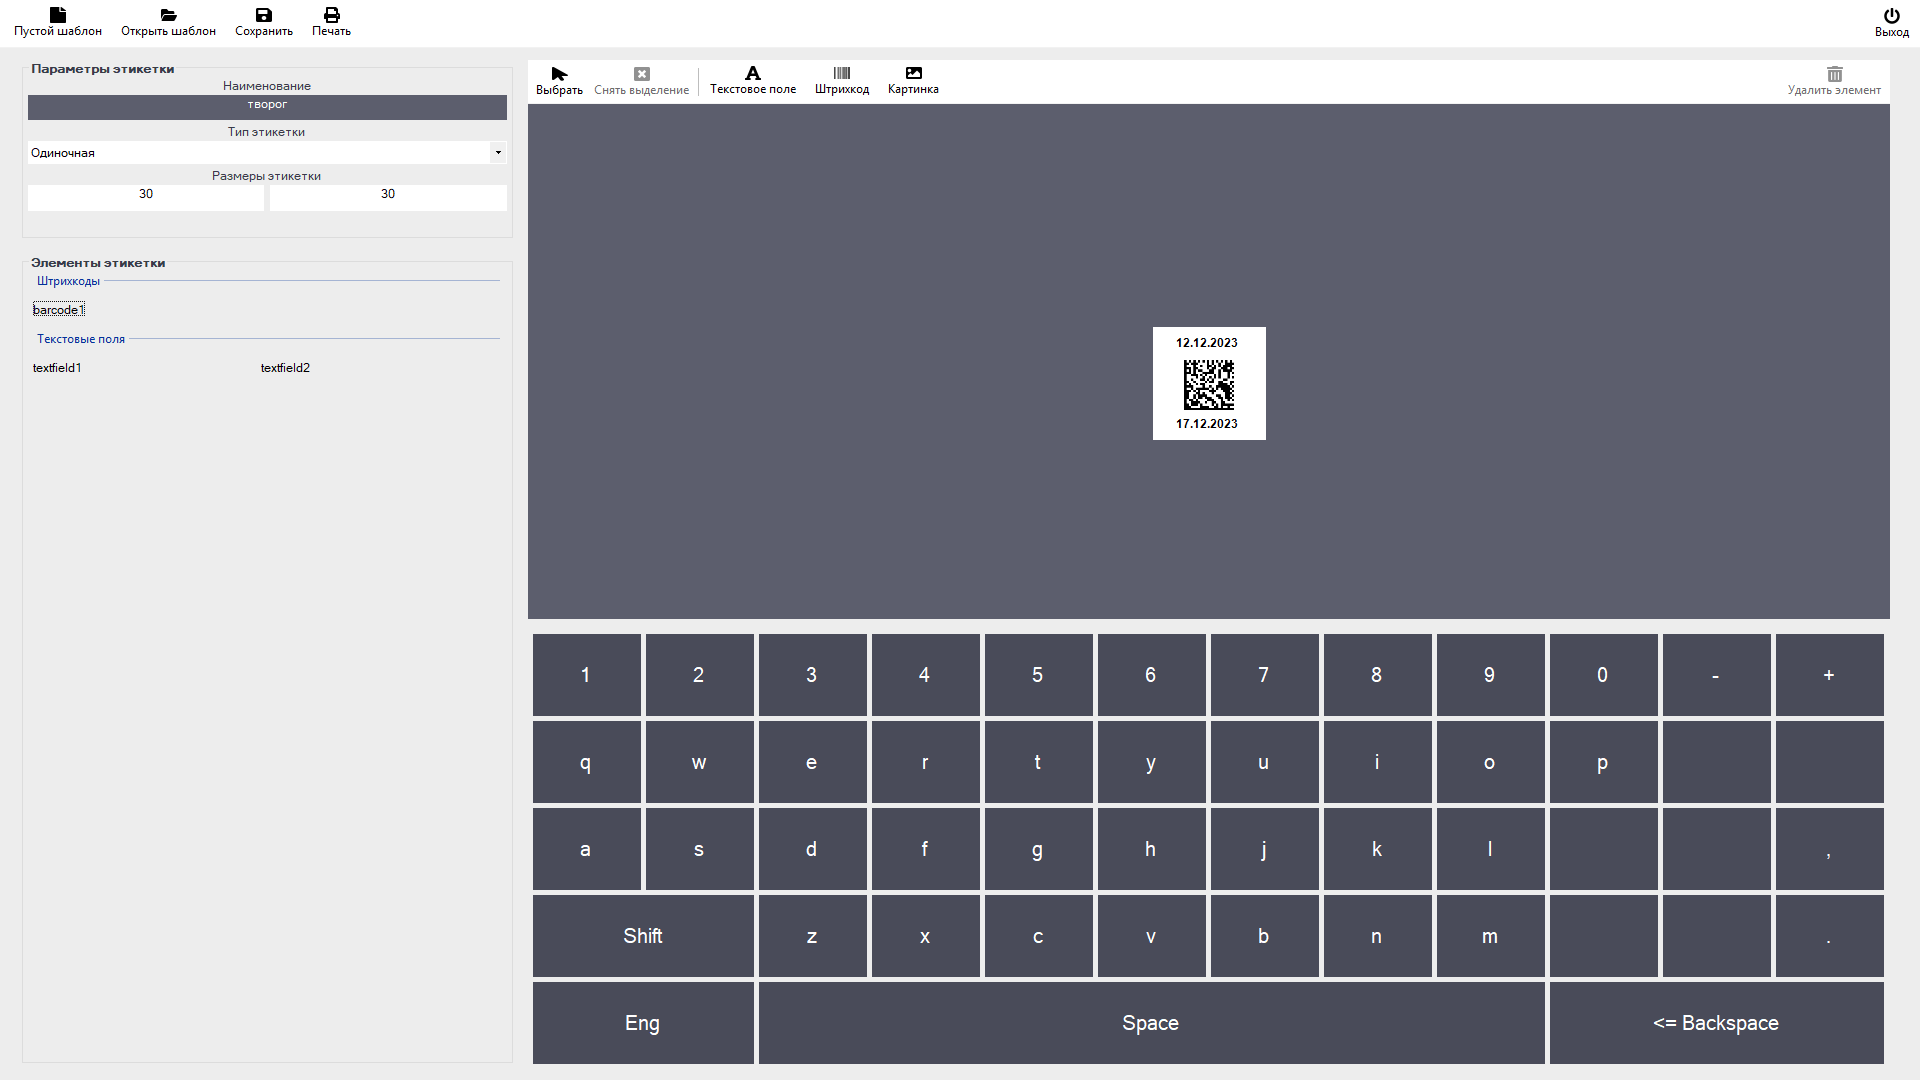The height and width of the screenshot is (1080, 1920).
Task: Tap the y key on the keyboard
Action: (1152, 762)
